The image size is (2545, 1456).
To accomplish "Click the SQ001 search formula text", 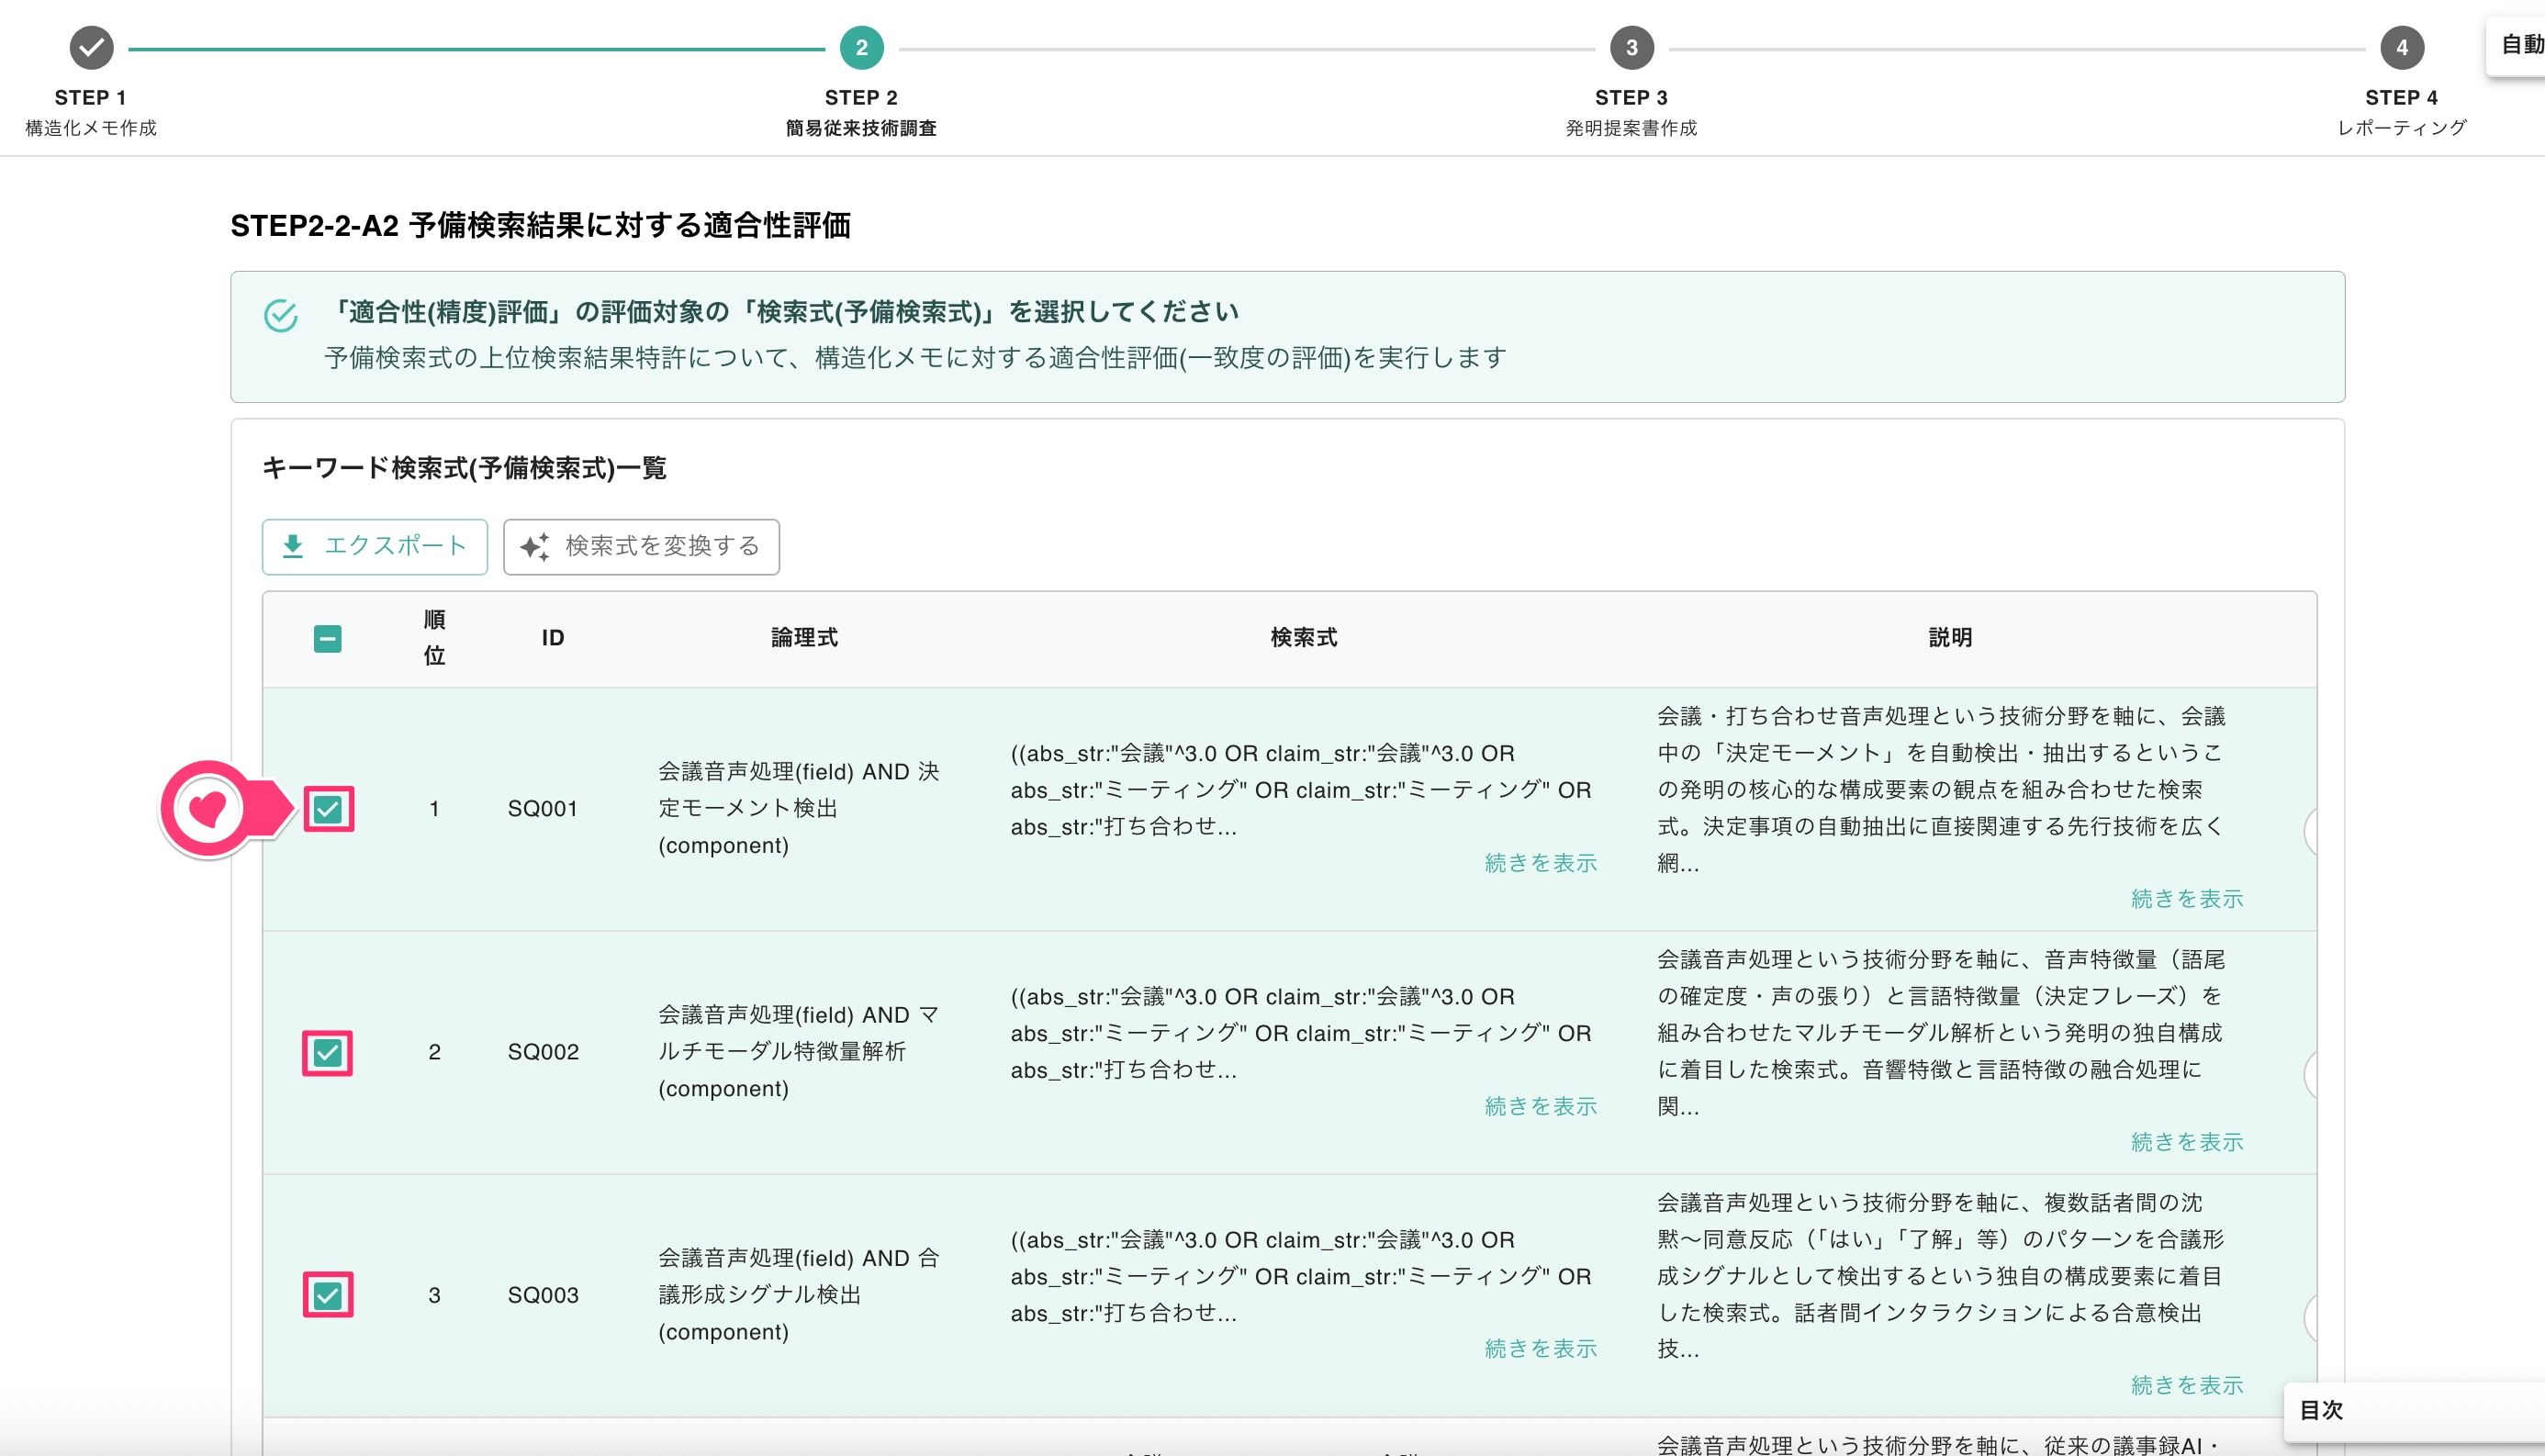I will click(1300, 790).
